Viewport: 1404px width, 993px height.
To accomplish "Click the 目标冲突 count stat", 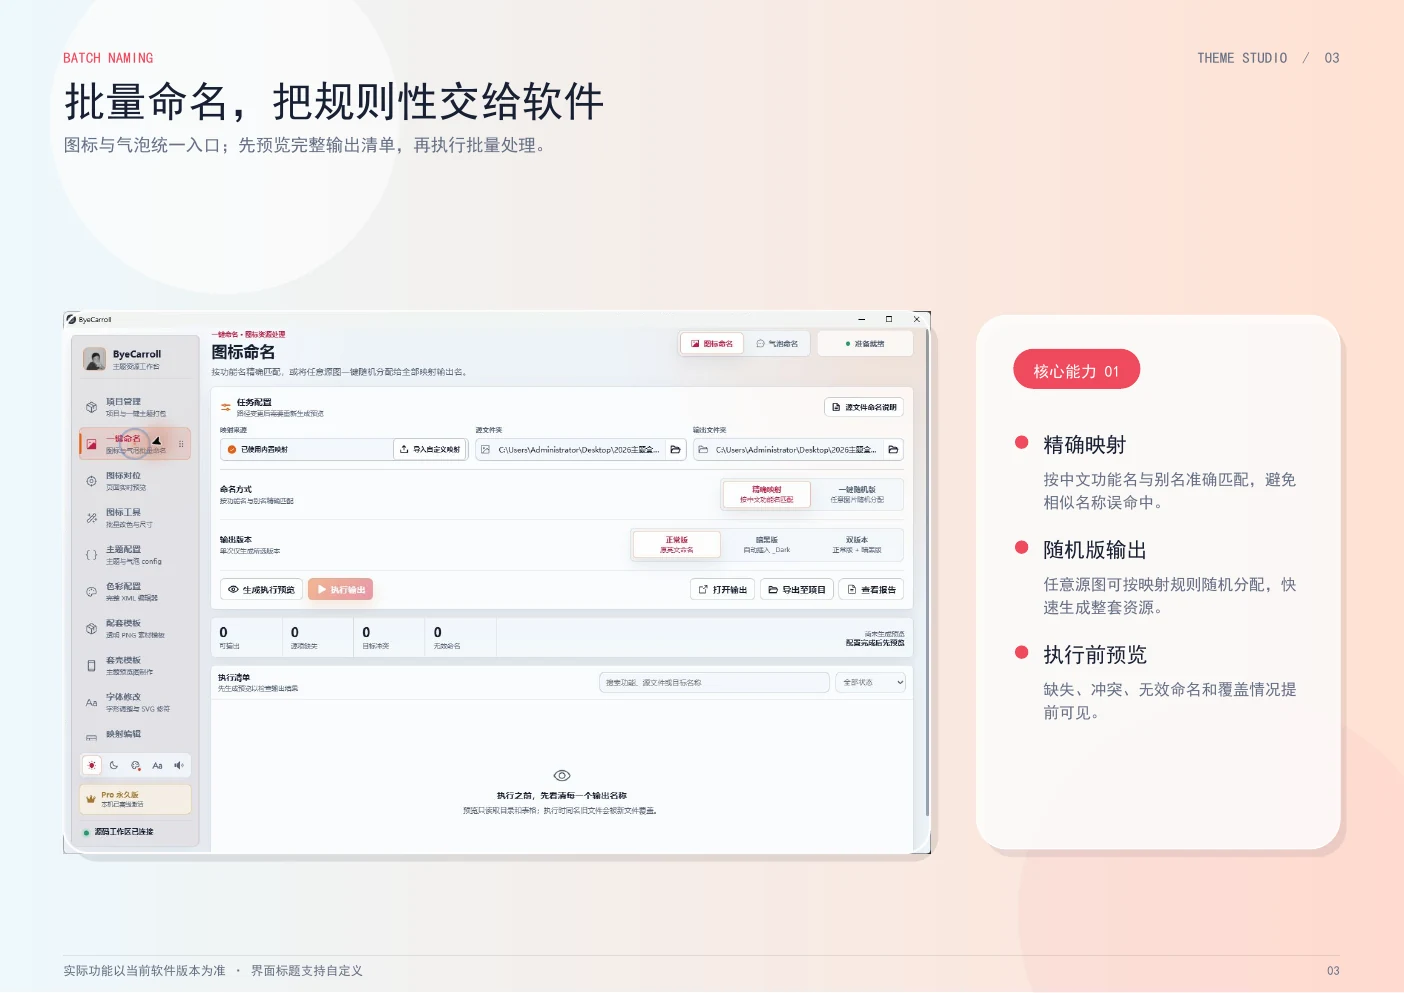I will point(389,638).
